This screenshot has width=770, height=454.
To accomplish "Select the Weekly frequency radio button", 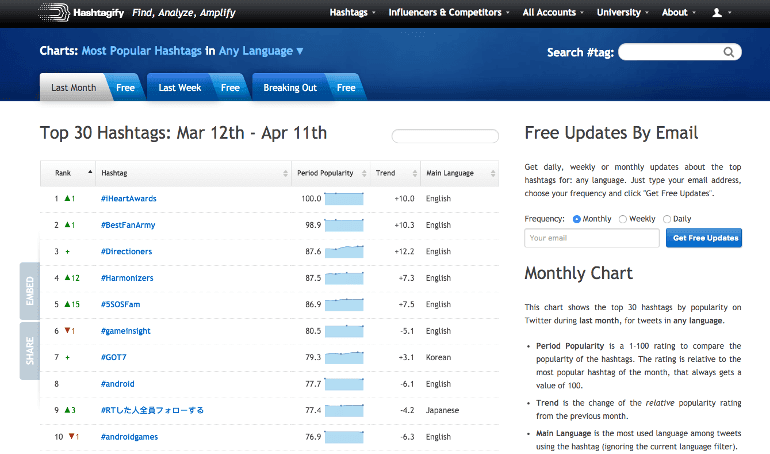I will click(x=623, y=219).
